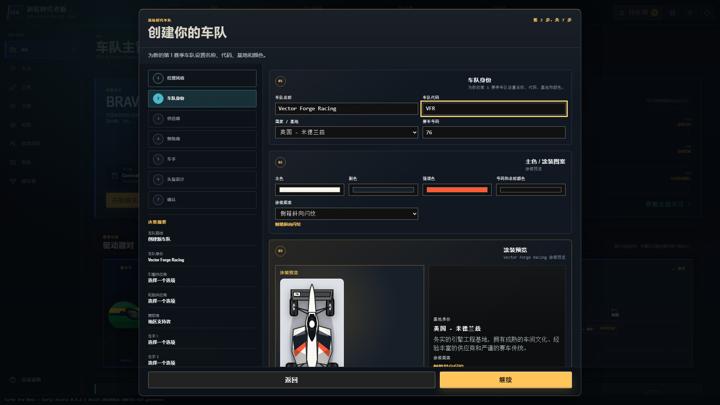720x405 pixels.
Task: Focus the team code field containing VFR
Action: 494,108
